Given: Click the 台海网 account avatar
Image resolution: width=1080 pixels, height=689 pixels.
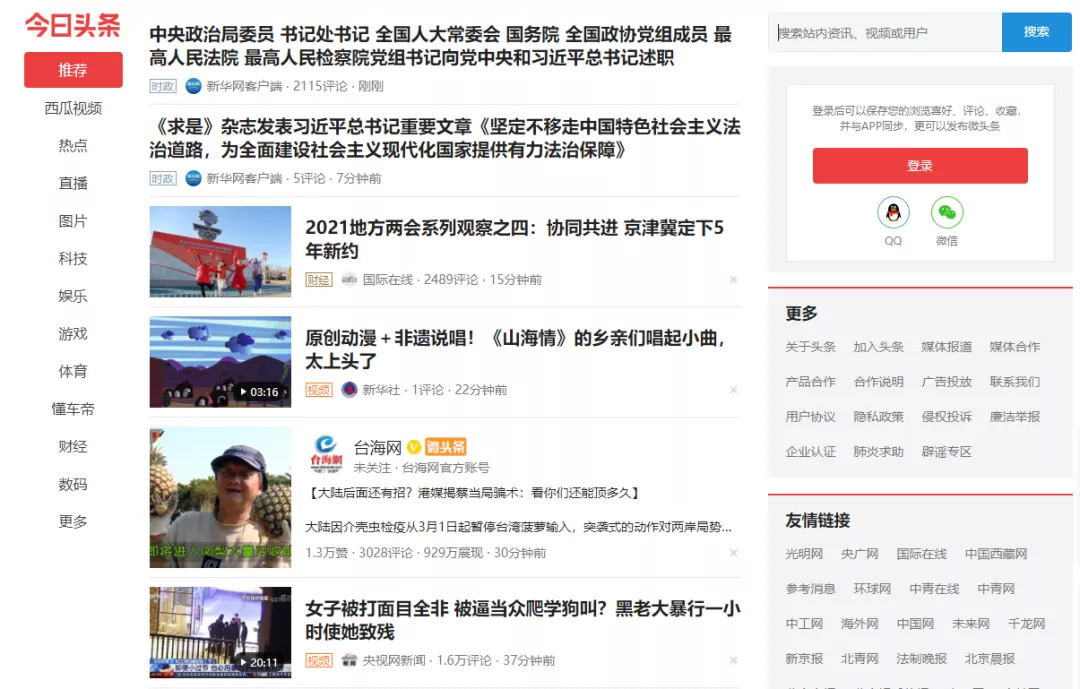Looking at the screenshot, I should (x=326, y=453).
